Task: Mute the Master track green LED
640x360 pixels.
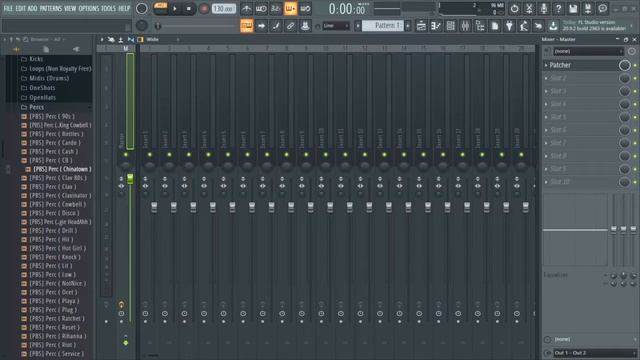Action: pos(126,155)
